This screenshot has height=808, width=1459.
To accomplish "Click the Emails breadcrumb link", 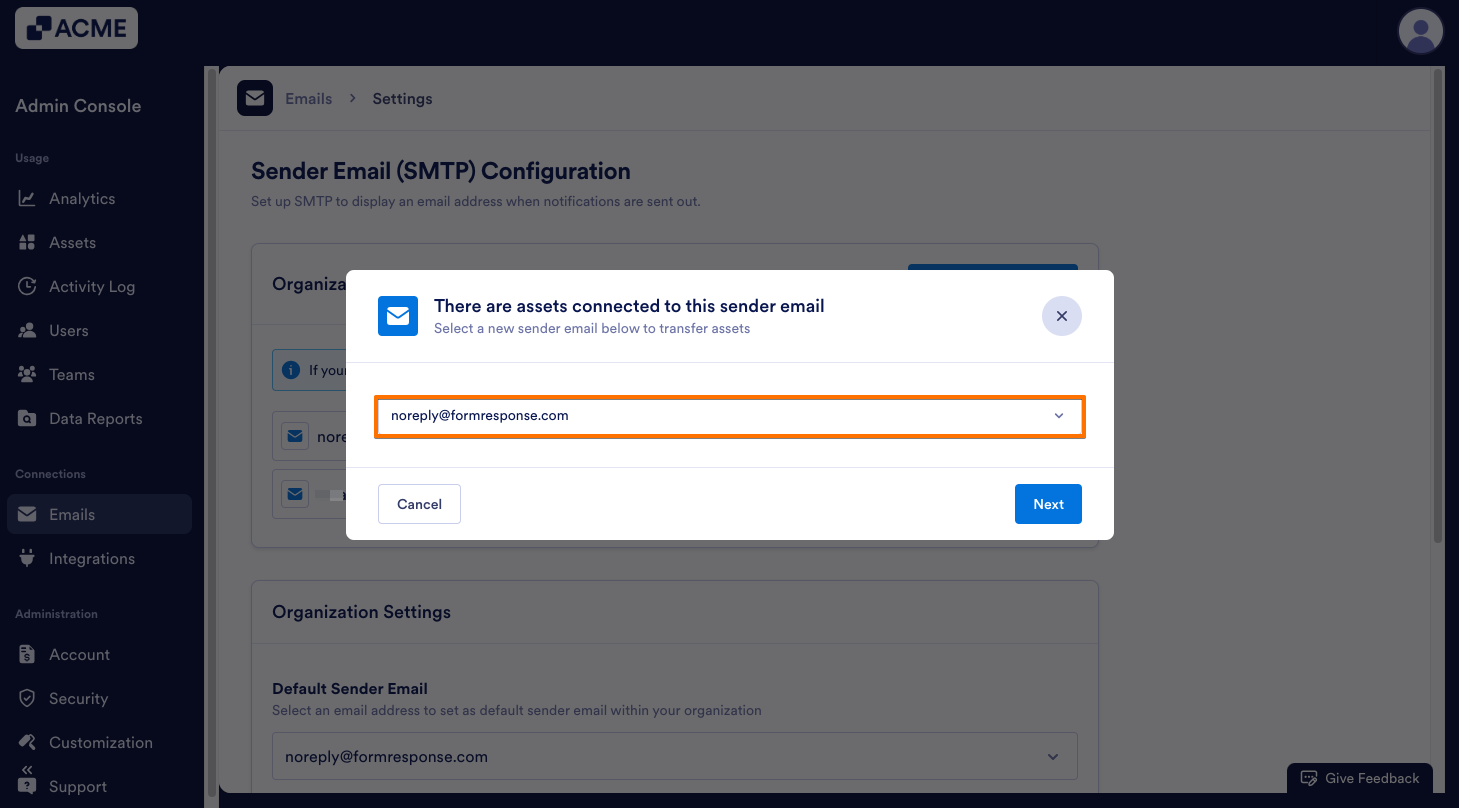I will coord(308,98).
